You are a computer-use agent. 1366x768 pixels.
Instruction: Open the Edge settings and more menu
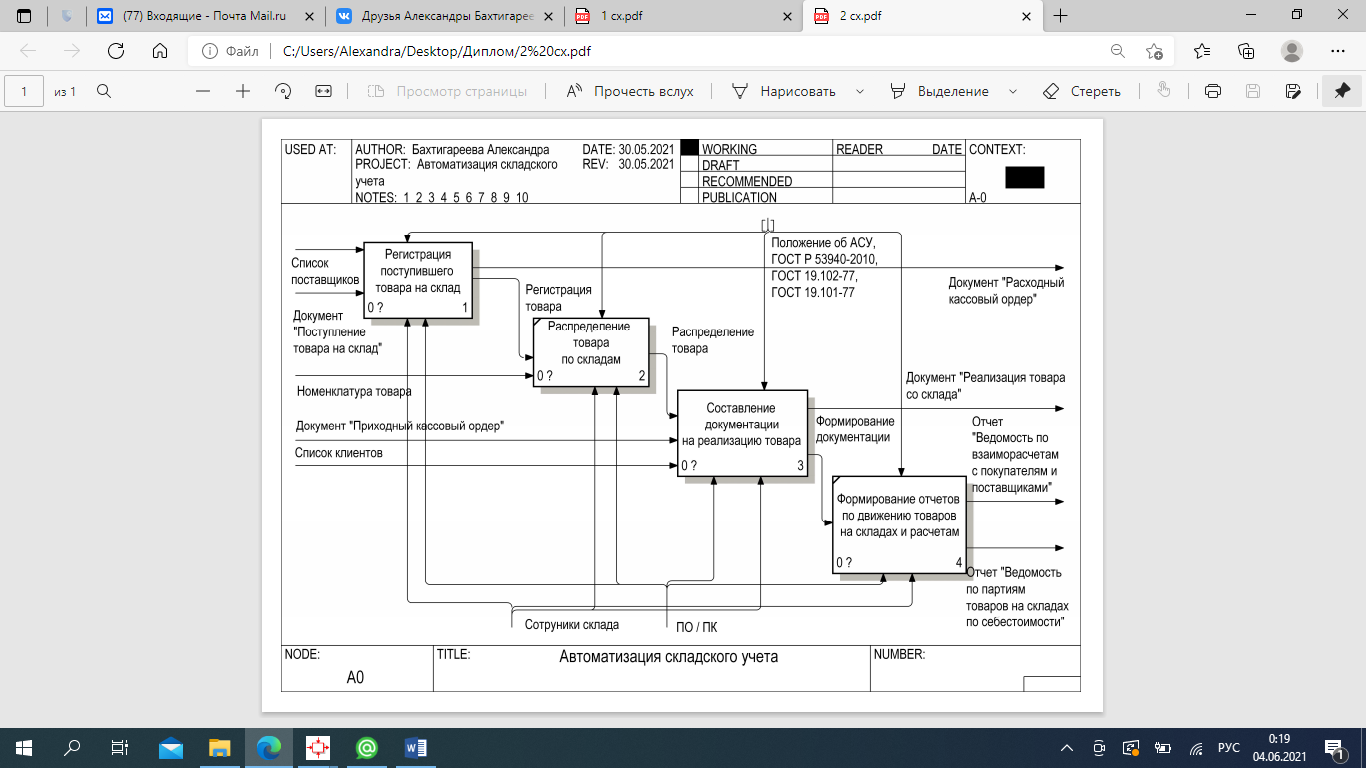[1338, 51]
